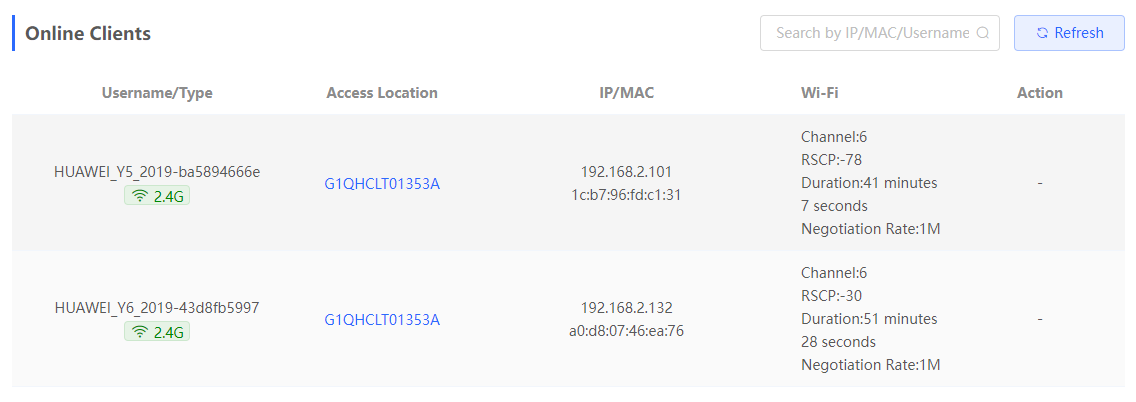Click the search magnifier icon
Image resolution: width=1136 pixels, height=402 pixels.
[x=982, y=33]
